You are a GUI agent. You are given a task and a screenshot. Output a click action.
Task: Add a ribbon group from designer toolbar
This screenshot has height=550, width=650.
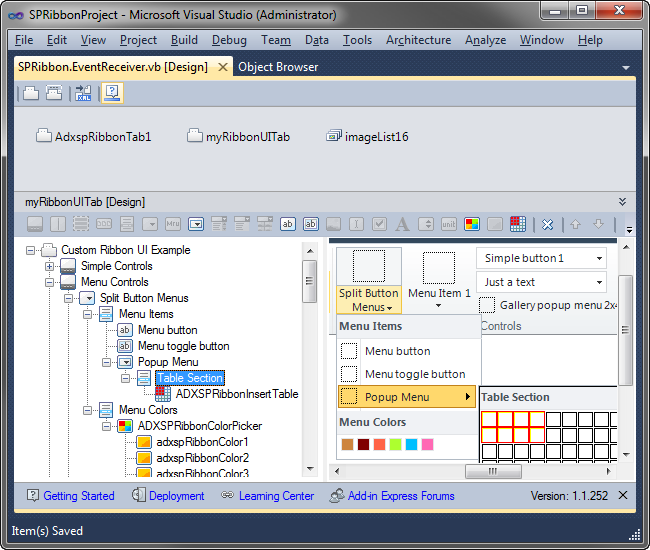click(x=35, y=224)
